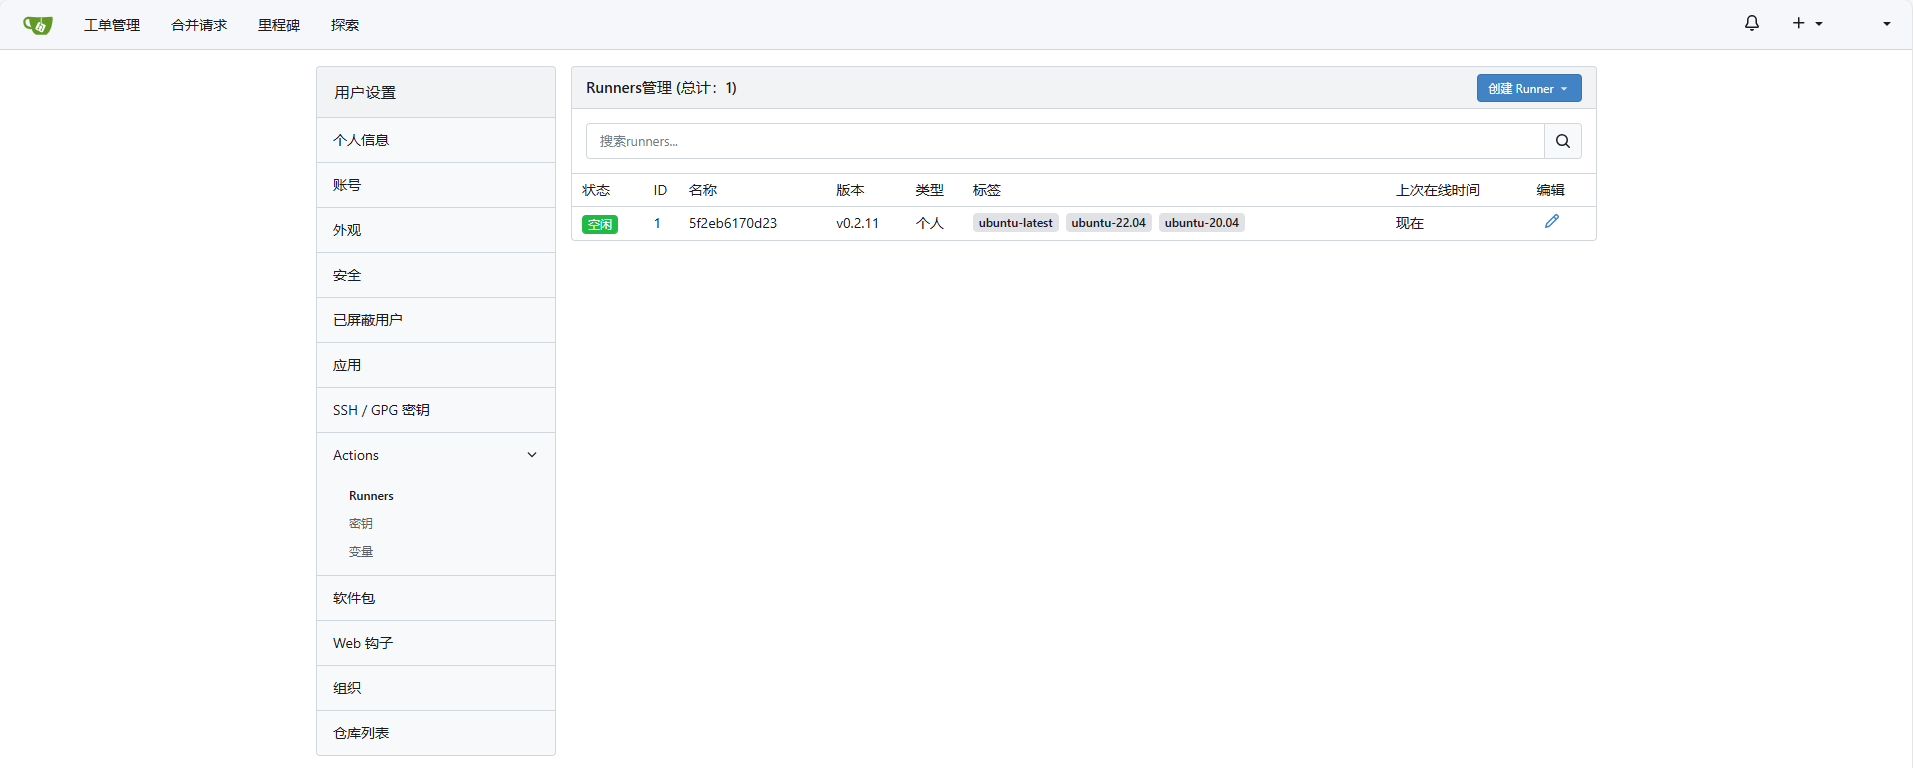Open the plus create-new menu
The image size is (1913, 768).
click(1806, 23)
